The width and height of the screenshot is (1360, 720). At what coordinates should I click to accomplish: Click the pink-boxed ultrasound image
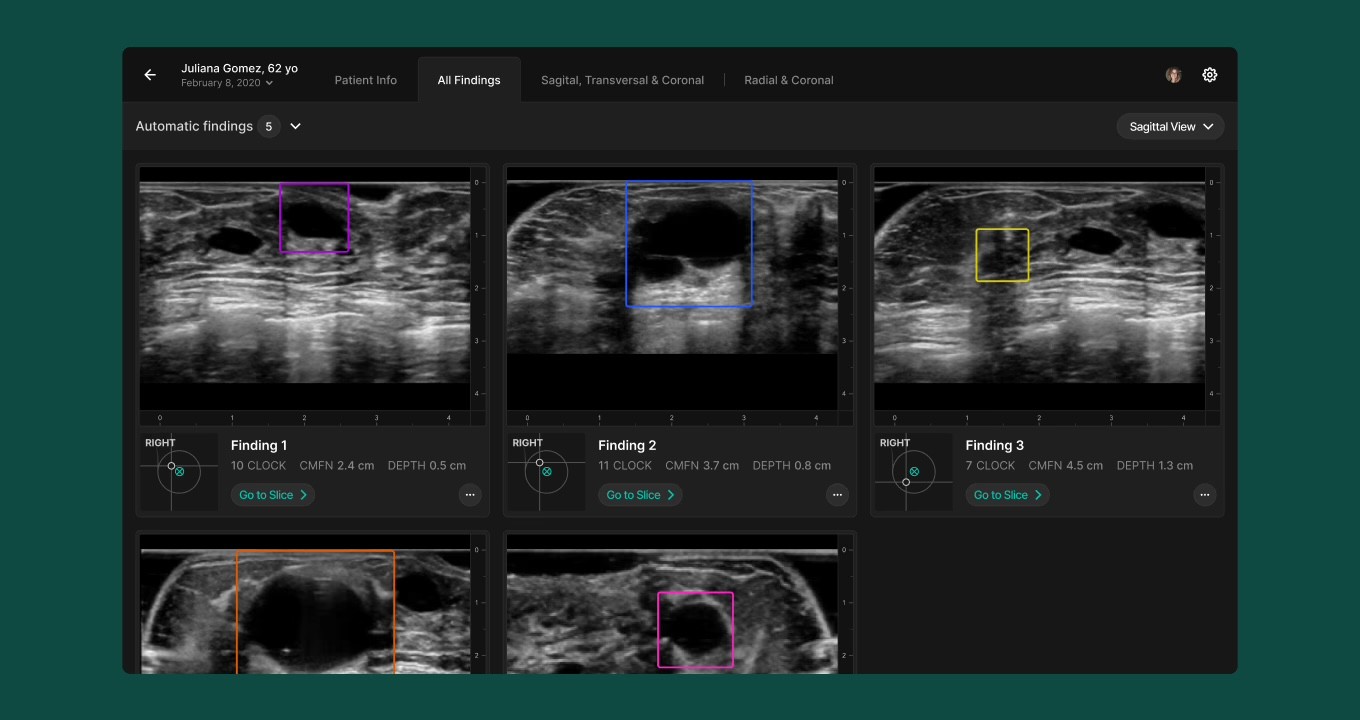[672, 604]
